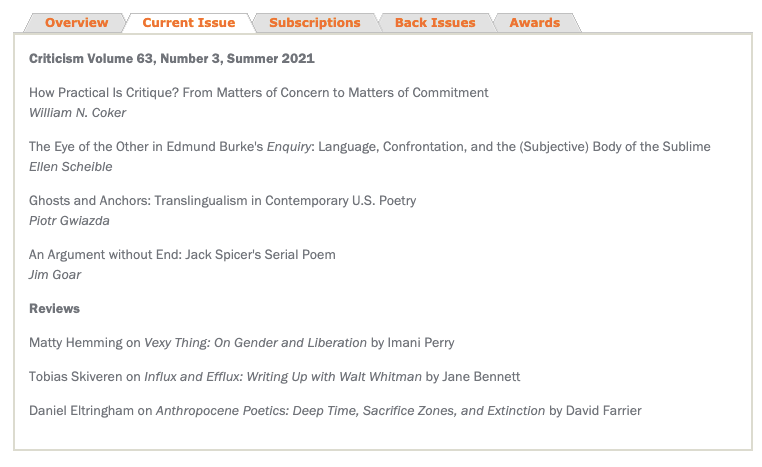This screenshot has width=762, height=467.
Task: Click the Reviews section heading
Action: [55, 309]
